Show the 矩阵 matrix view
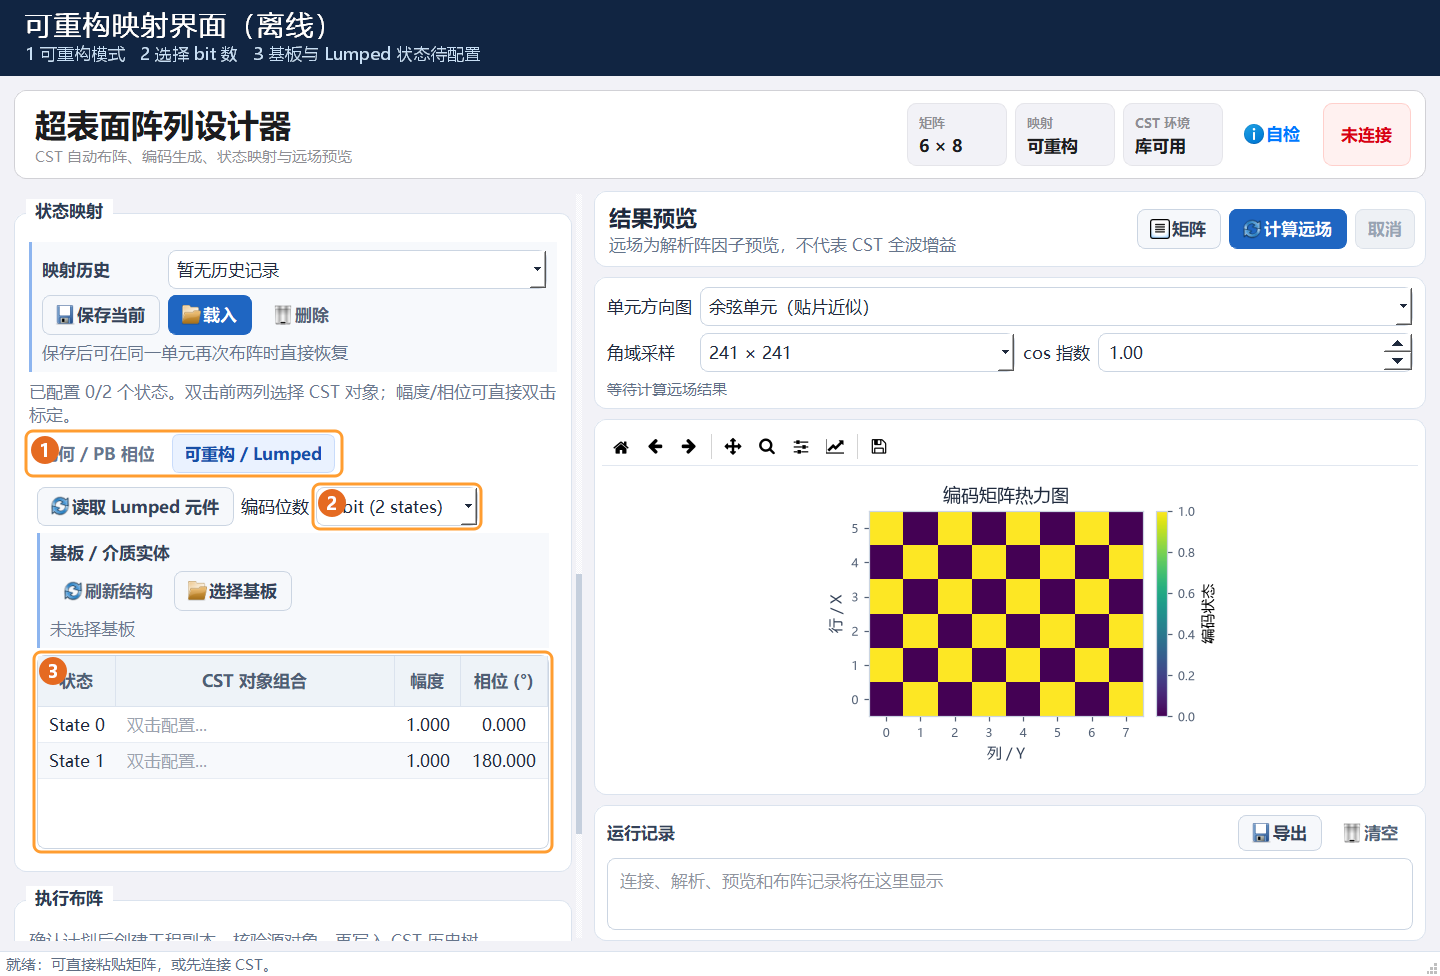Screen dimensions: 1440x976 point(1178,229)
